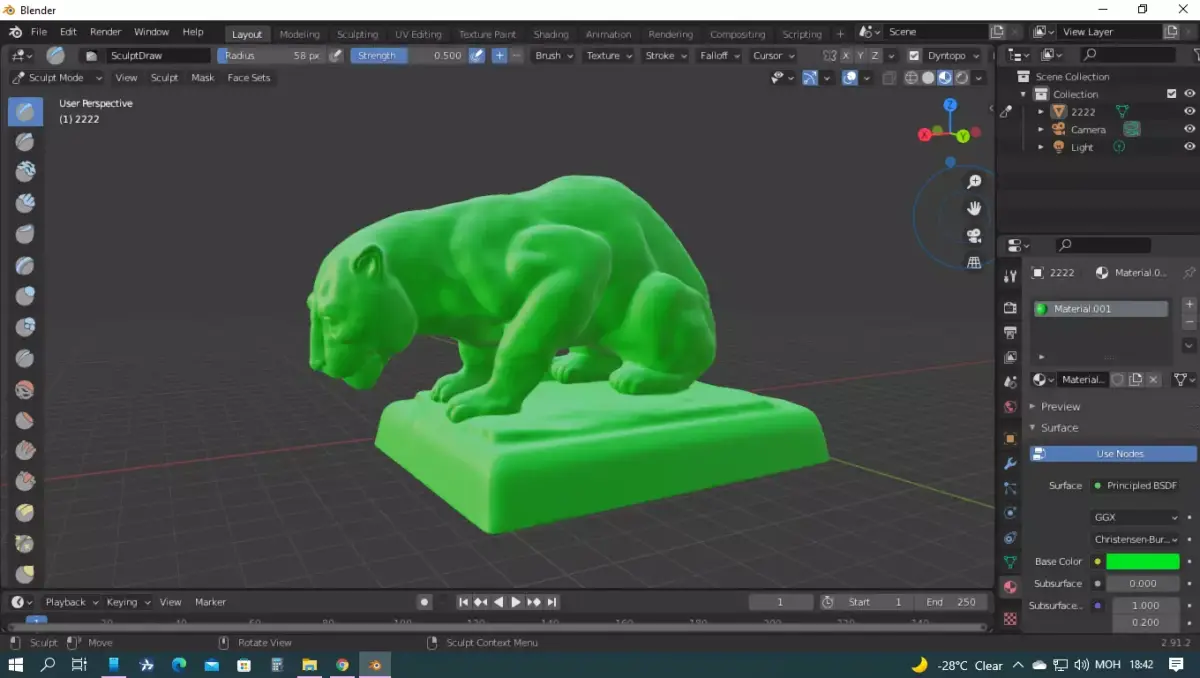Toggle Y axis symmetry
The width and height of the screenshot is (1200, 678).
[861, 56]
